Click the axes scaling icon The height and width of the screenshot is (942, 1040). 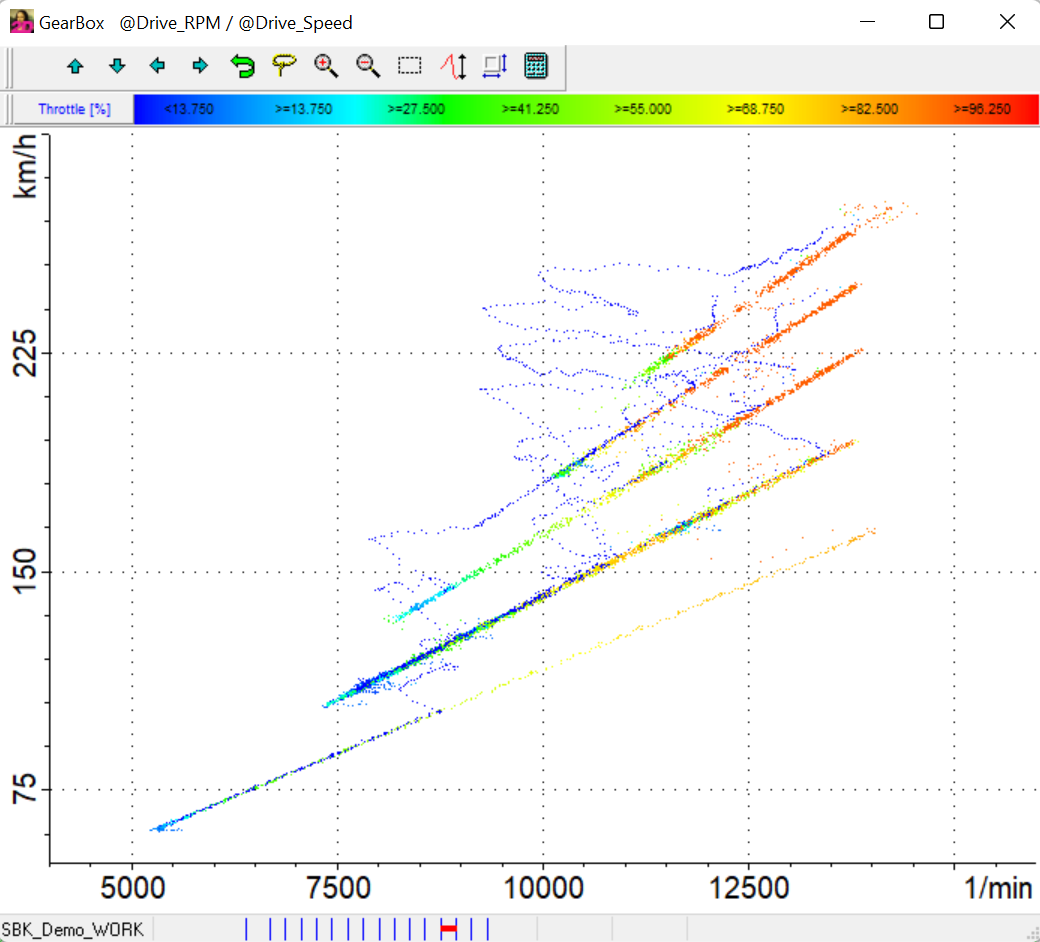(495, 67)
